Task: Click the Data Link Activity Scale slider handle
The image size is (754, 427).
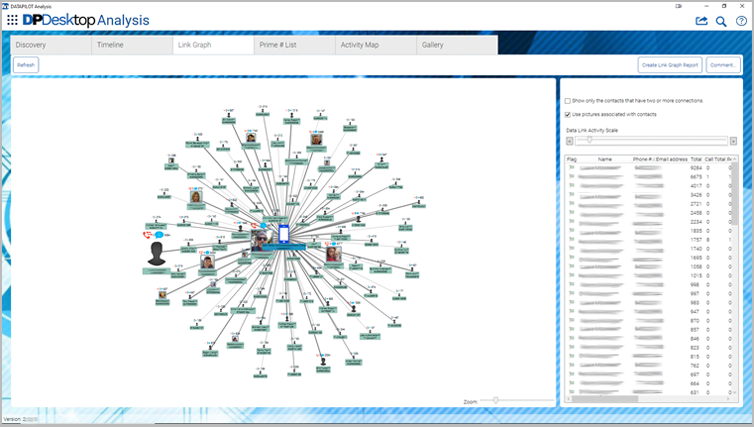Action: click(x=589, y=141)
